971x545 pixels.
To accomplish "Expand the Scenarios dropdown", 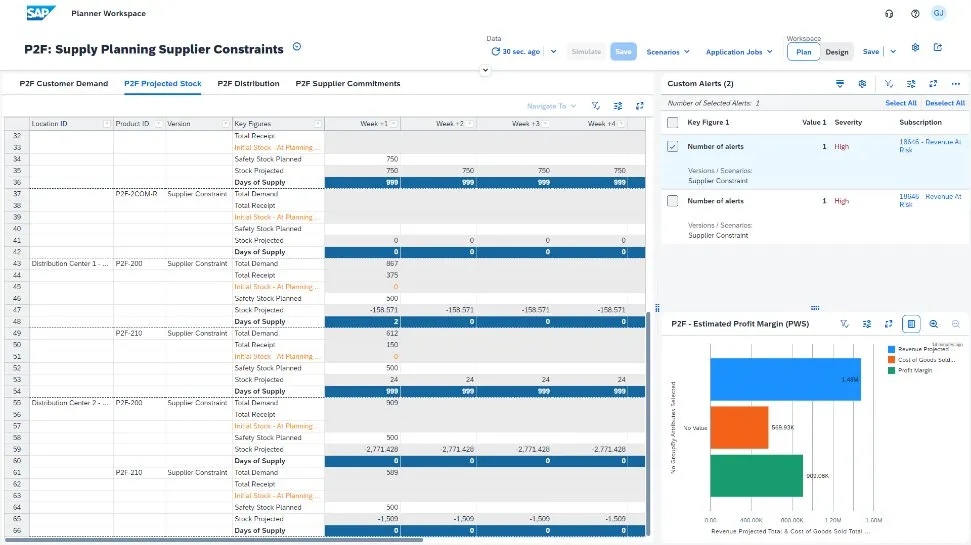I will (x=668, y=52).
